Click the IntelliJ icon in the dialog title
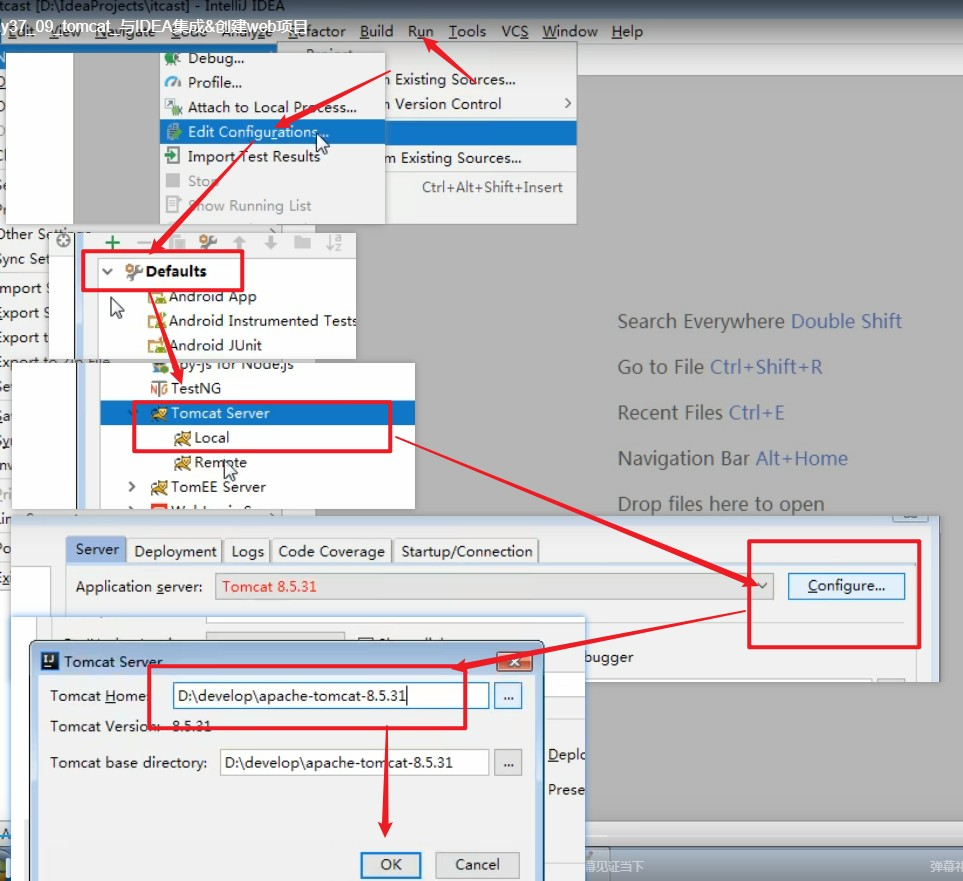This screenshot has height=881, width=963. click(50, 661)
